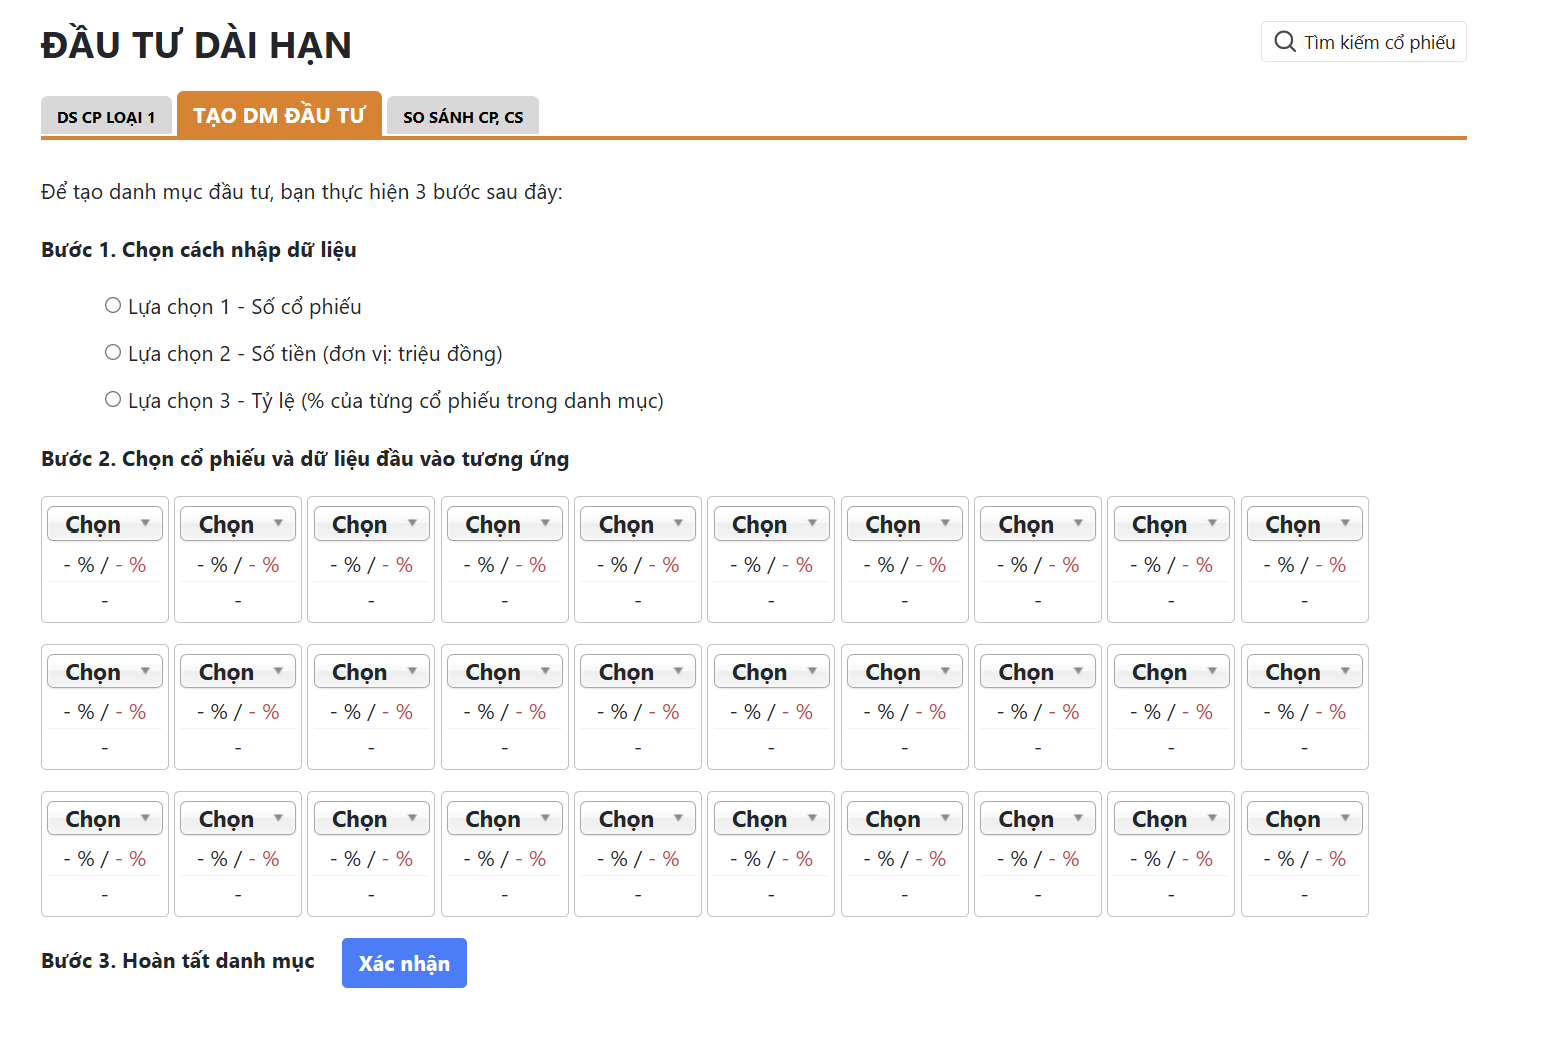Click the dropdown arrow of first bottom-row Chọn

pyautogui.click(x=145, y=817)
